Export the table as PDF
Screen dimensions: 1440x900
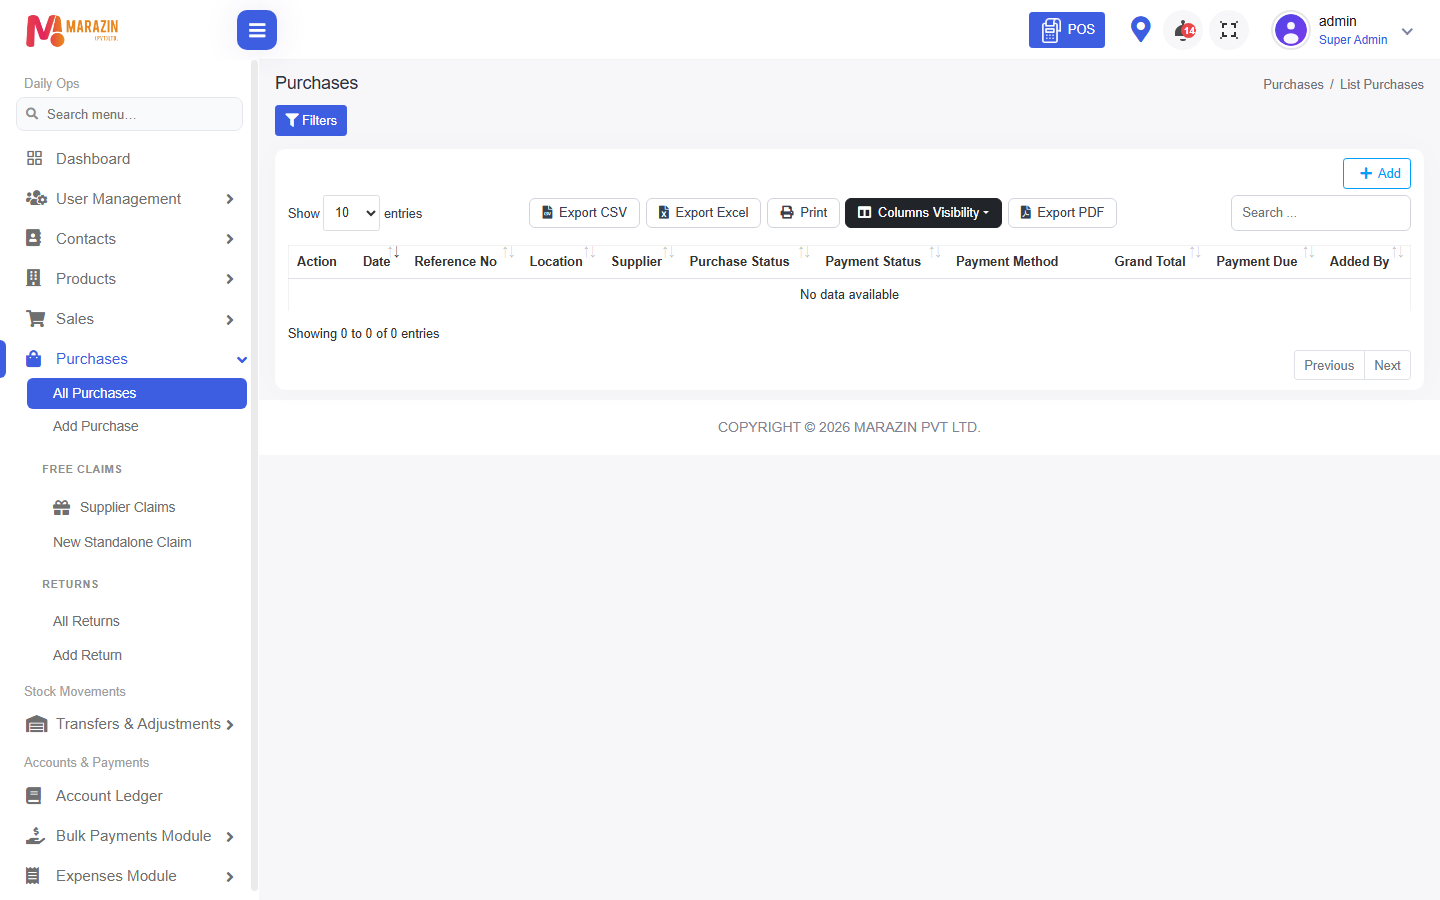[1062, 213]
